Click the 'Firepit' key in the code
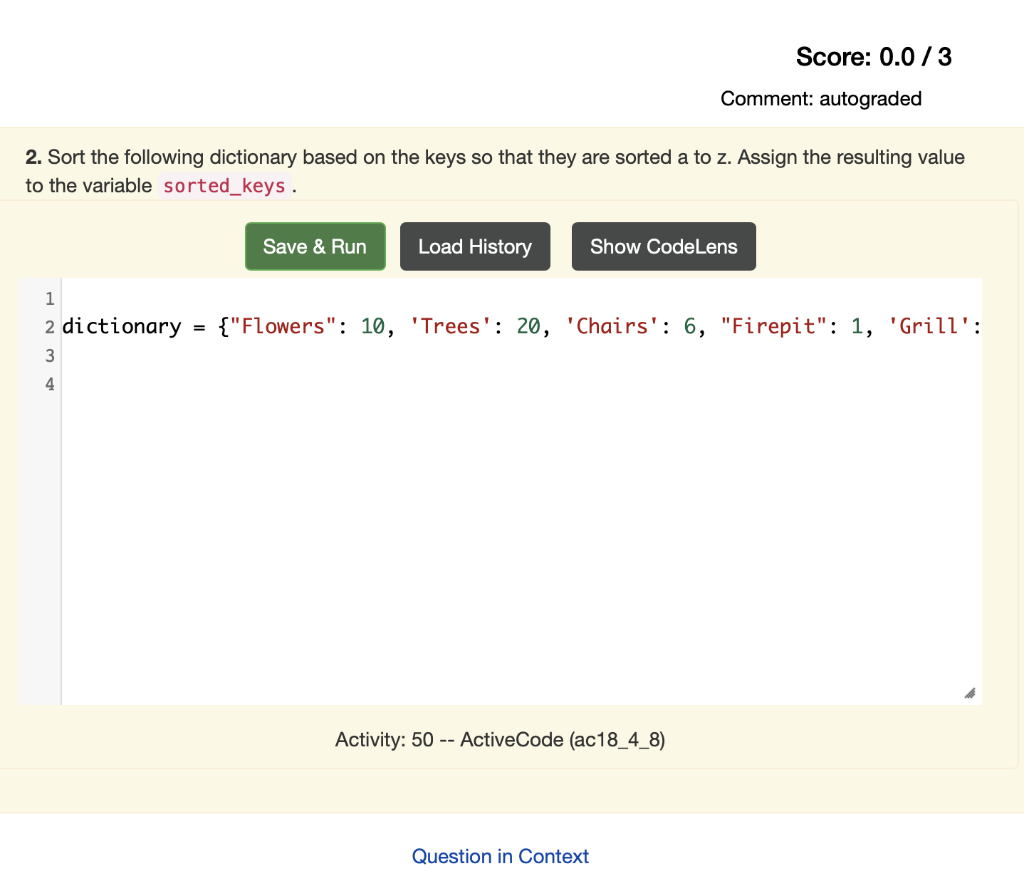The image size is (1024, 886). 774,326
